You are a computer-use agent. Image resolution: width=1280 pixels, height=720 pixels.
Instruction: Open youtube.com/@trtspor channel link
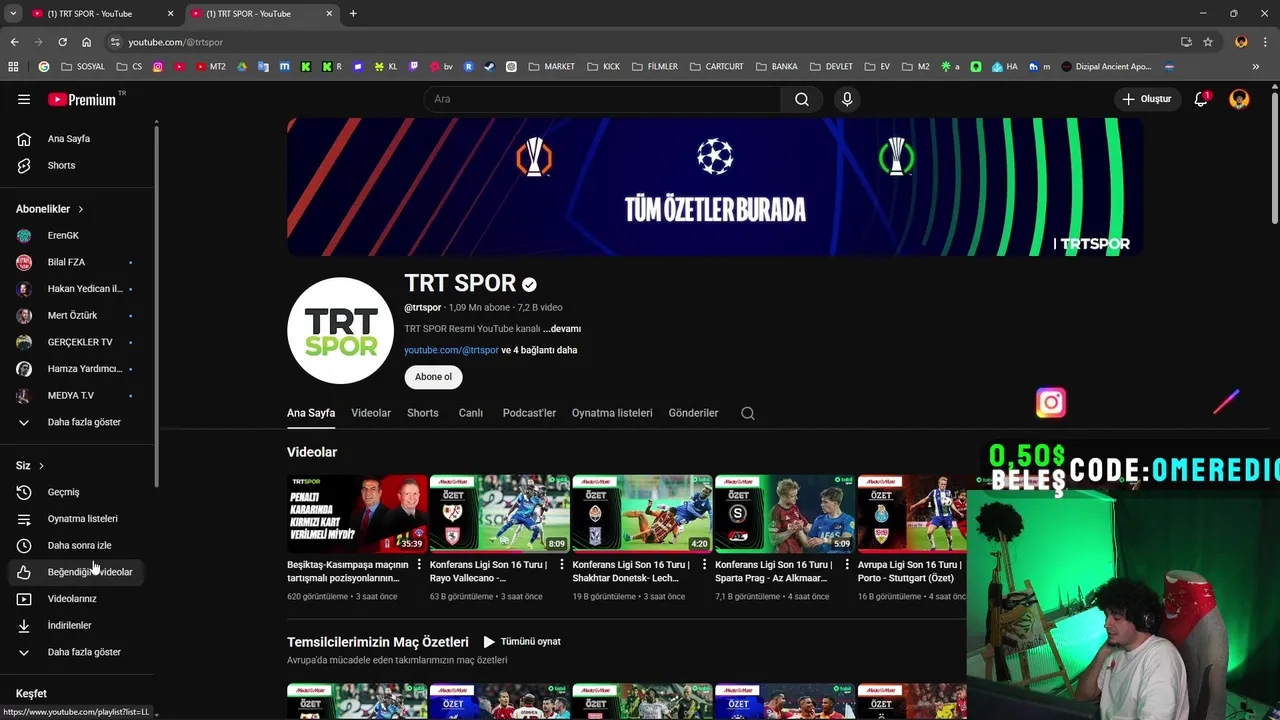pyautogui.click(x=451, y=350)
